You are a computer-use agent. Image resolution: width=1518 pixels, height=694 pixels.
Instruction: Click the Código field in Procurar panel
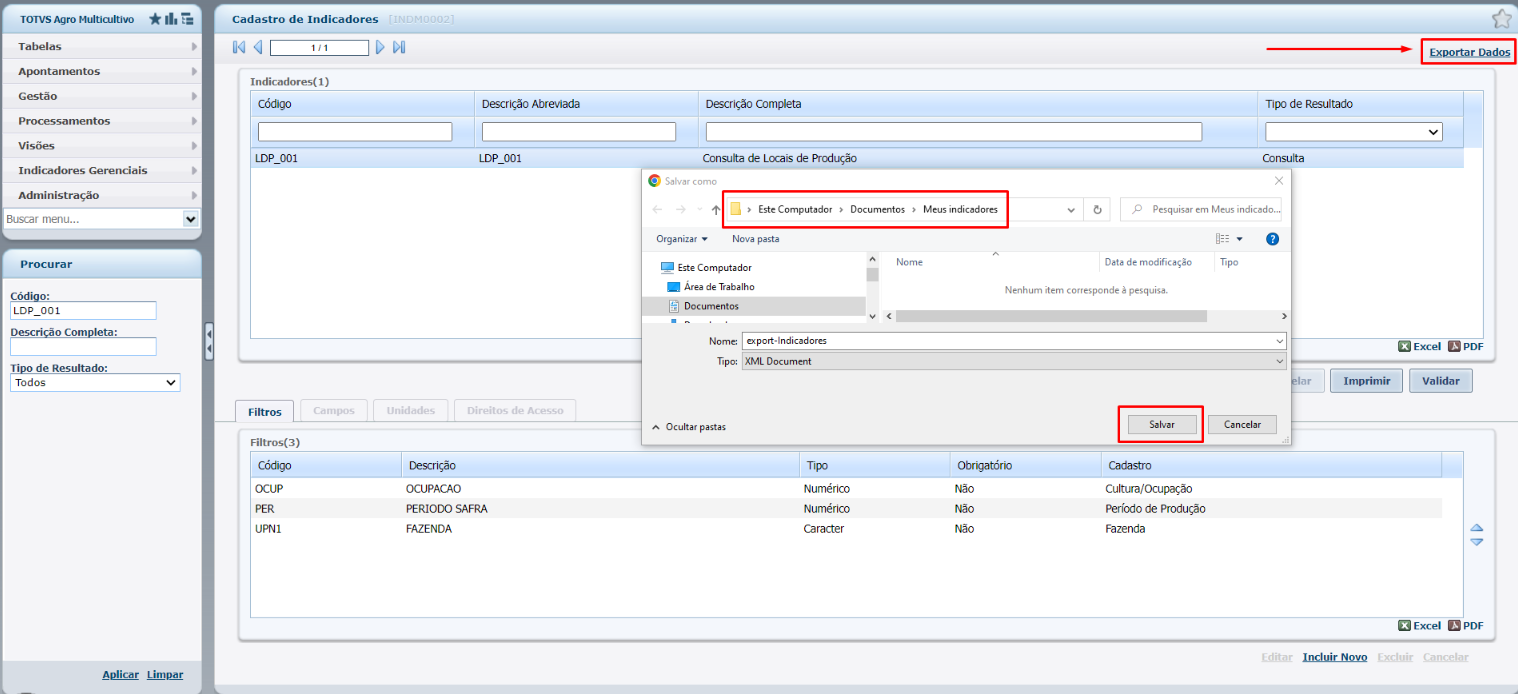[x=83, y=311]
